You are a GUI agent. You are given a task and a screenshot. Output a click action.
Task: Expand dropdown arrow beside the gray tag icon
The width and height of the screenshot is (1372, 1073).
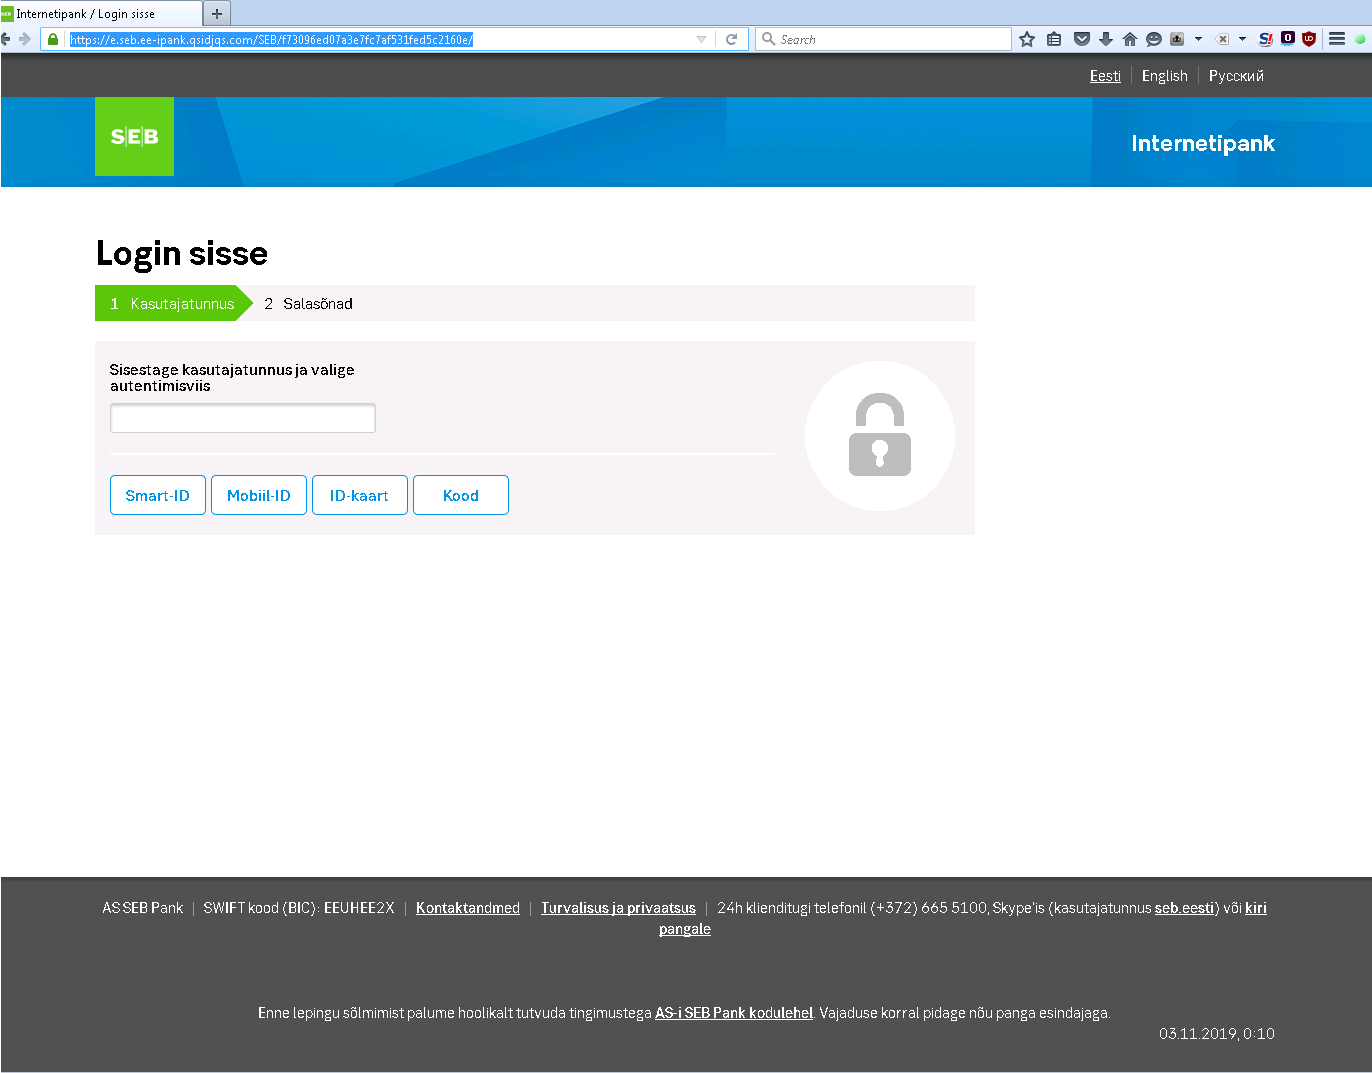click(1242, 39)
